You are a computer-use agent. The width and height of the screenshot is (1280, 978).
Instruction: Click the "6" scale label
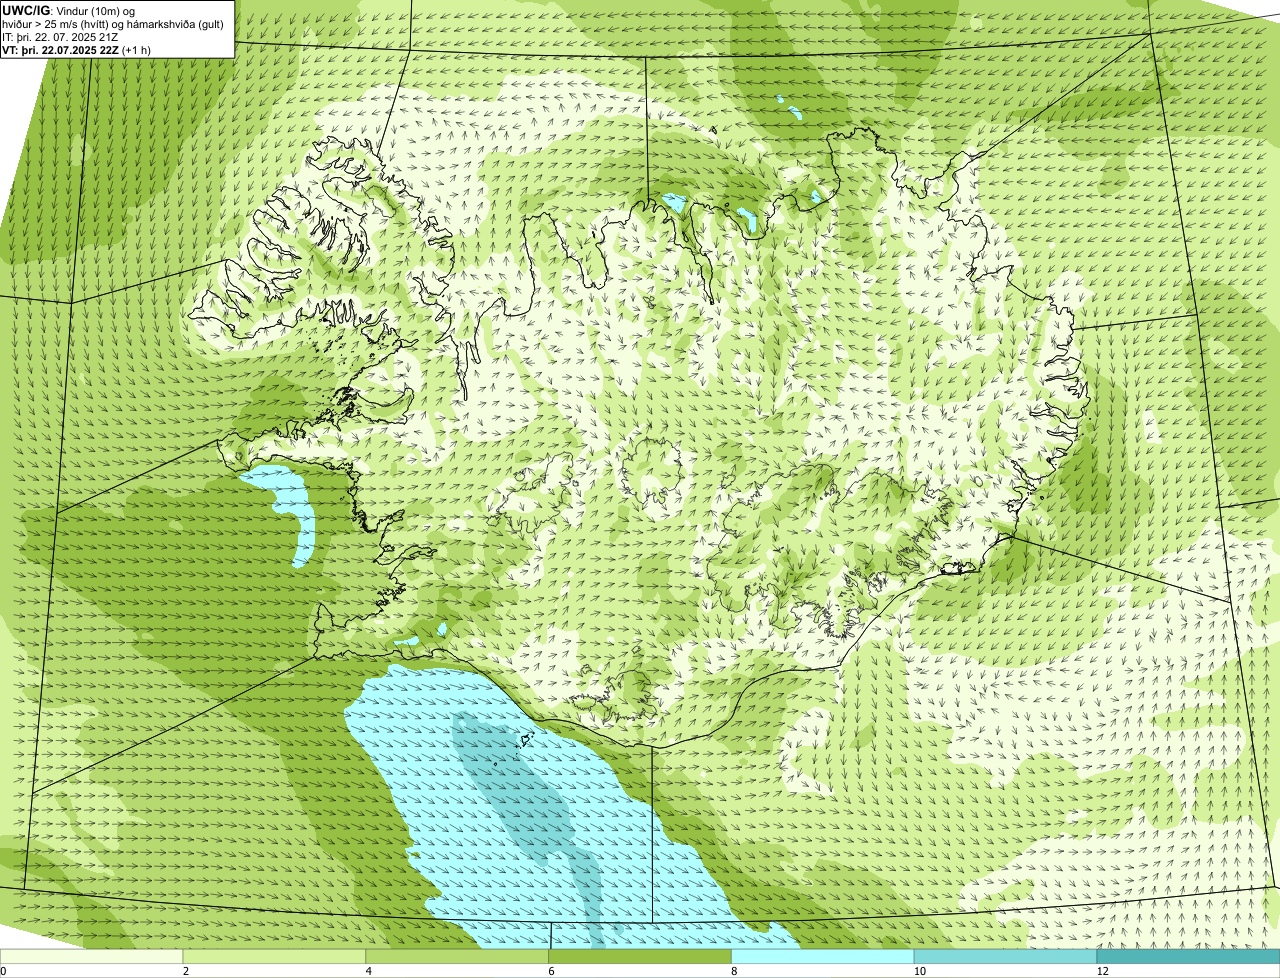point(552,971)
